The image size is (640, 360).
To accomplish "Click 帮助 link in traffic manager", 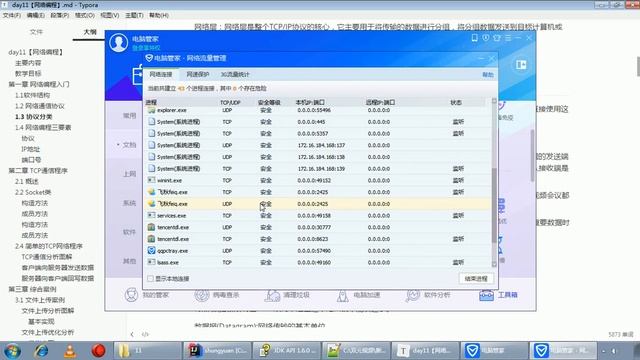I will (x=488, y=75).
